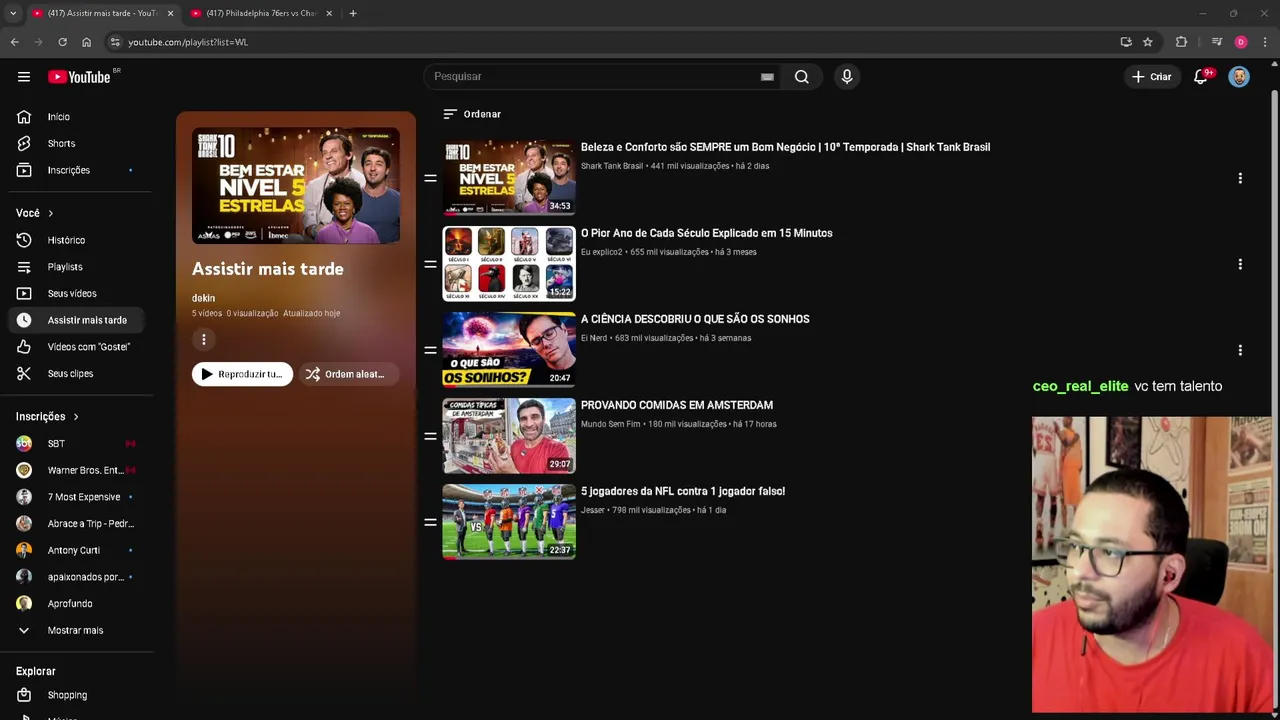Open the account avatar menu
Image resolution: width=1280 pixels, height=720 pixels.
pyautogui.click(x=1239, y=77)
